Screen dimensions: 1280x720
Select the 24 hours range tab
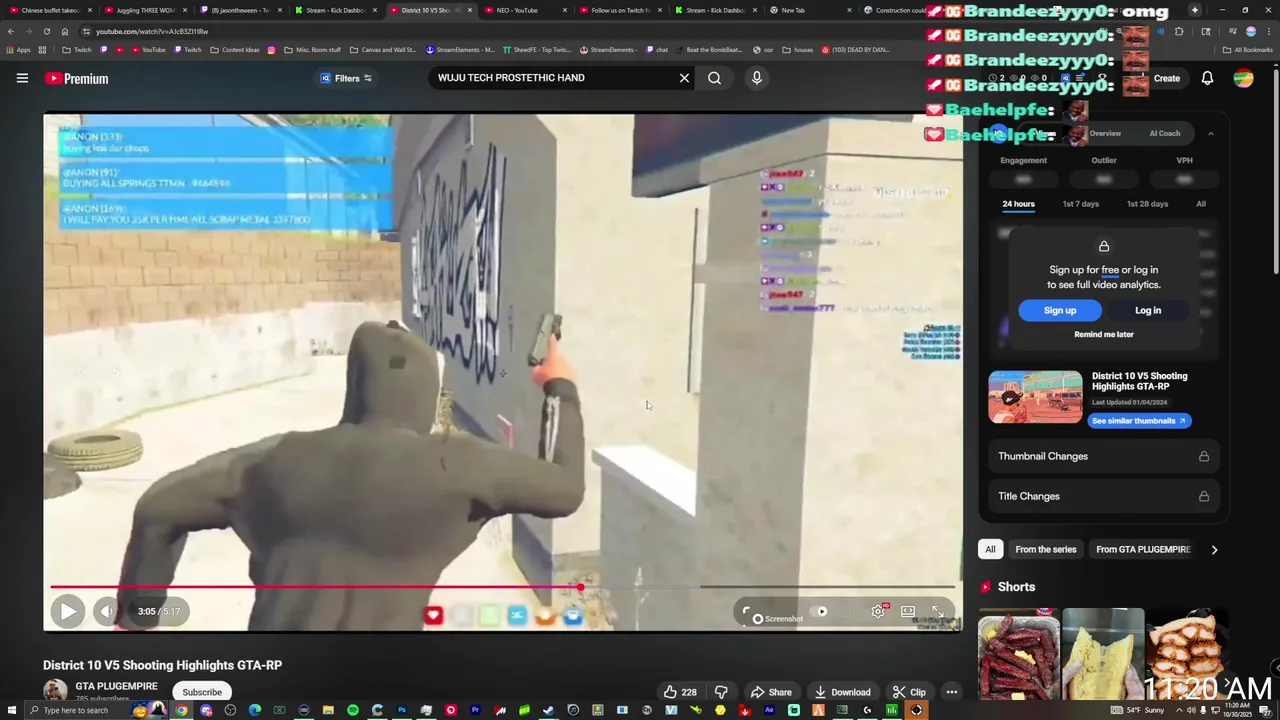tap(1018, 204)
